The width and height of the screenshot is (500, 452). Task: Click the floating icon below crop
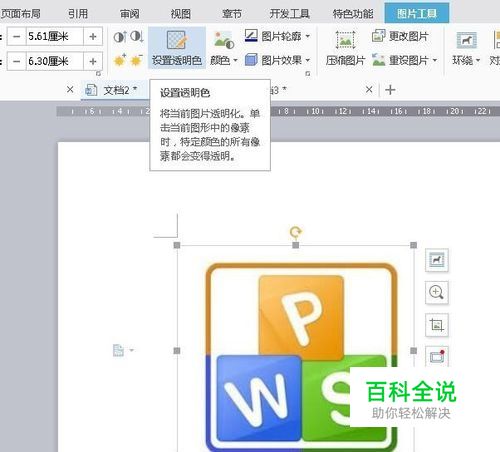pyautogui.click(x=437, y=356)
